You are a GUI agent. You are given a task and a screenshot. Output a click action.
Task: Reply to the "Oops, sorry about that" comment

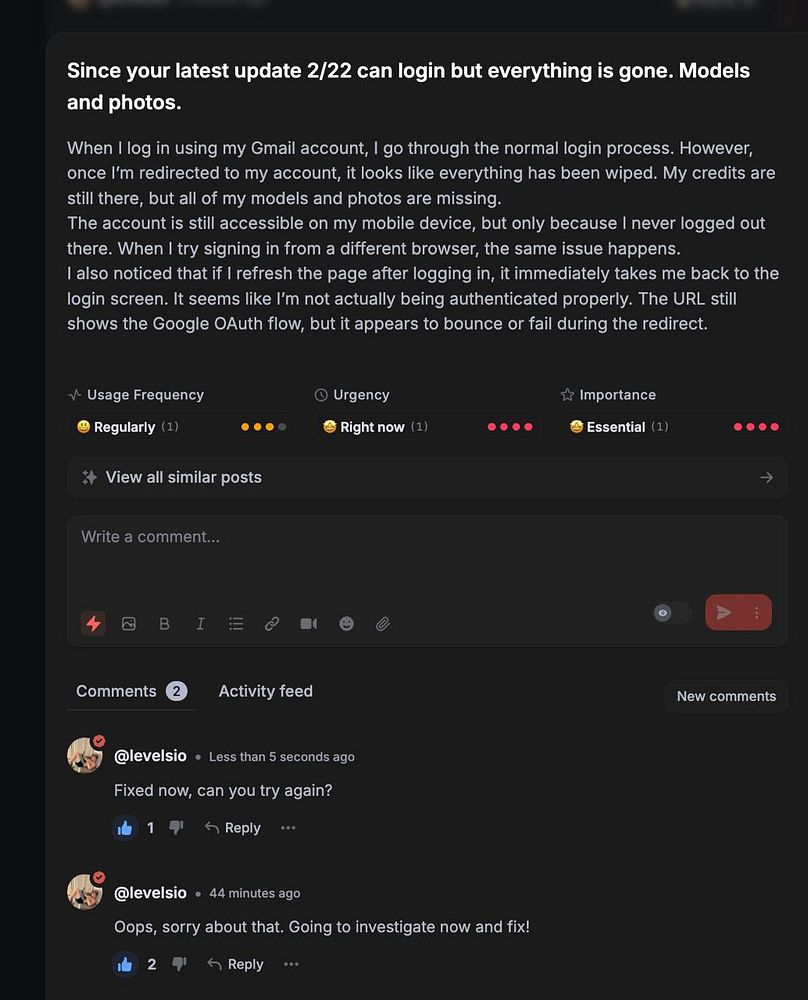pyautogui.click(x=235, y=964)
